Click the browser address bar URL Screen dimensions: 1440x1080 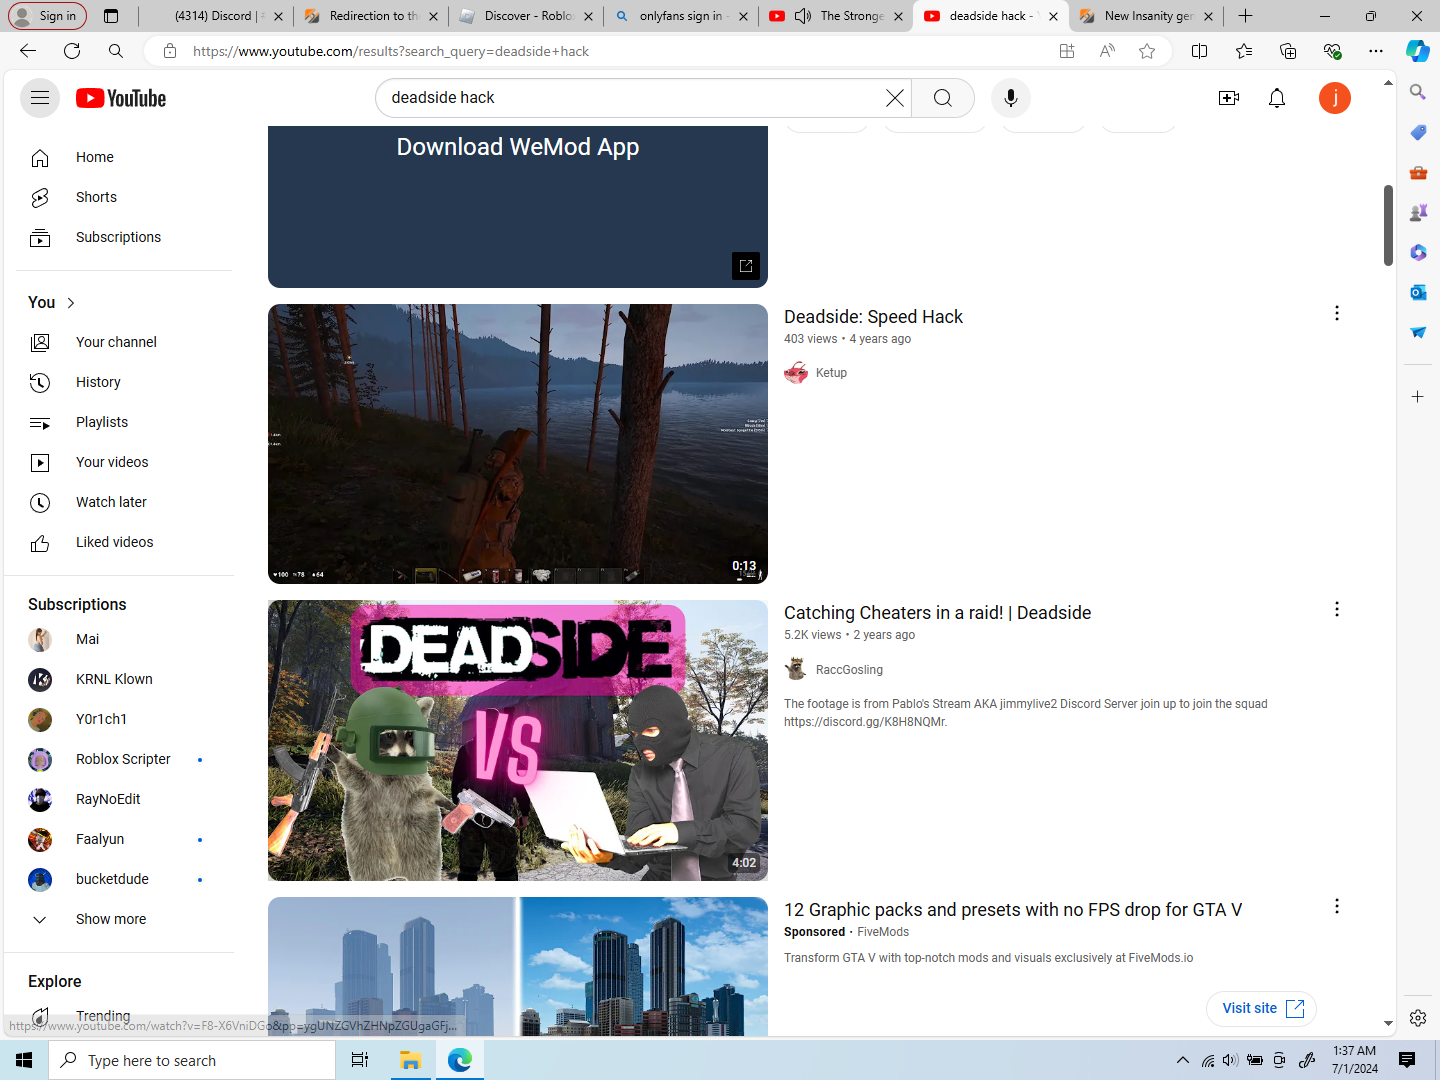tap(391, 51)
